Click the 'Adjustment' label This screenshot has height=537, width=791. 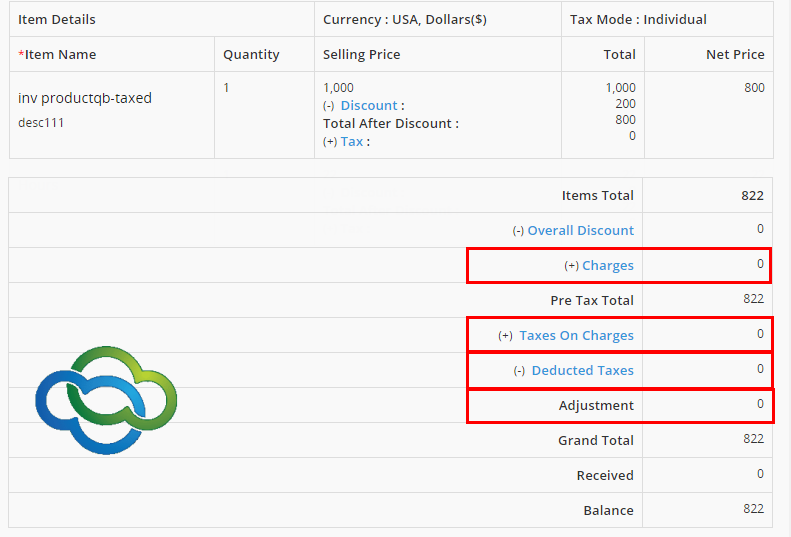pos(596,405)
